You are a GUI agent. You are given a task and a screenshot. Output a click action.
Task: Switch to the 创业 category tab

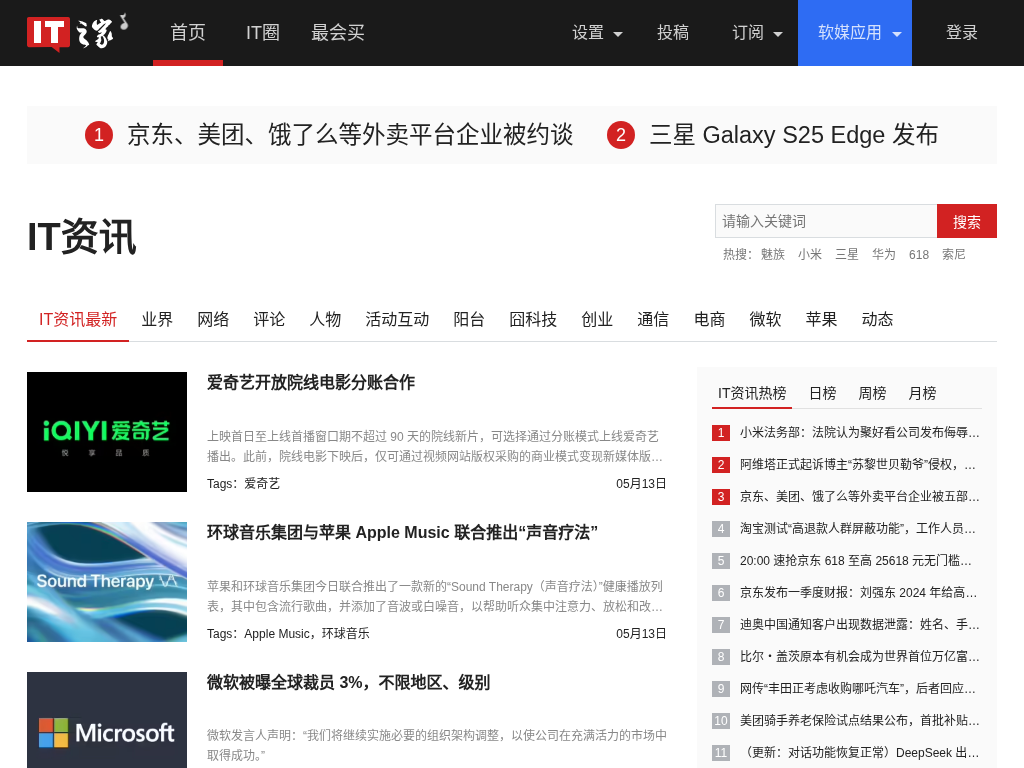(597, 319)
